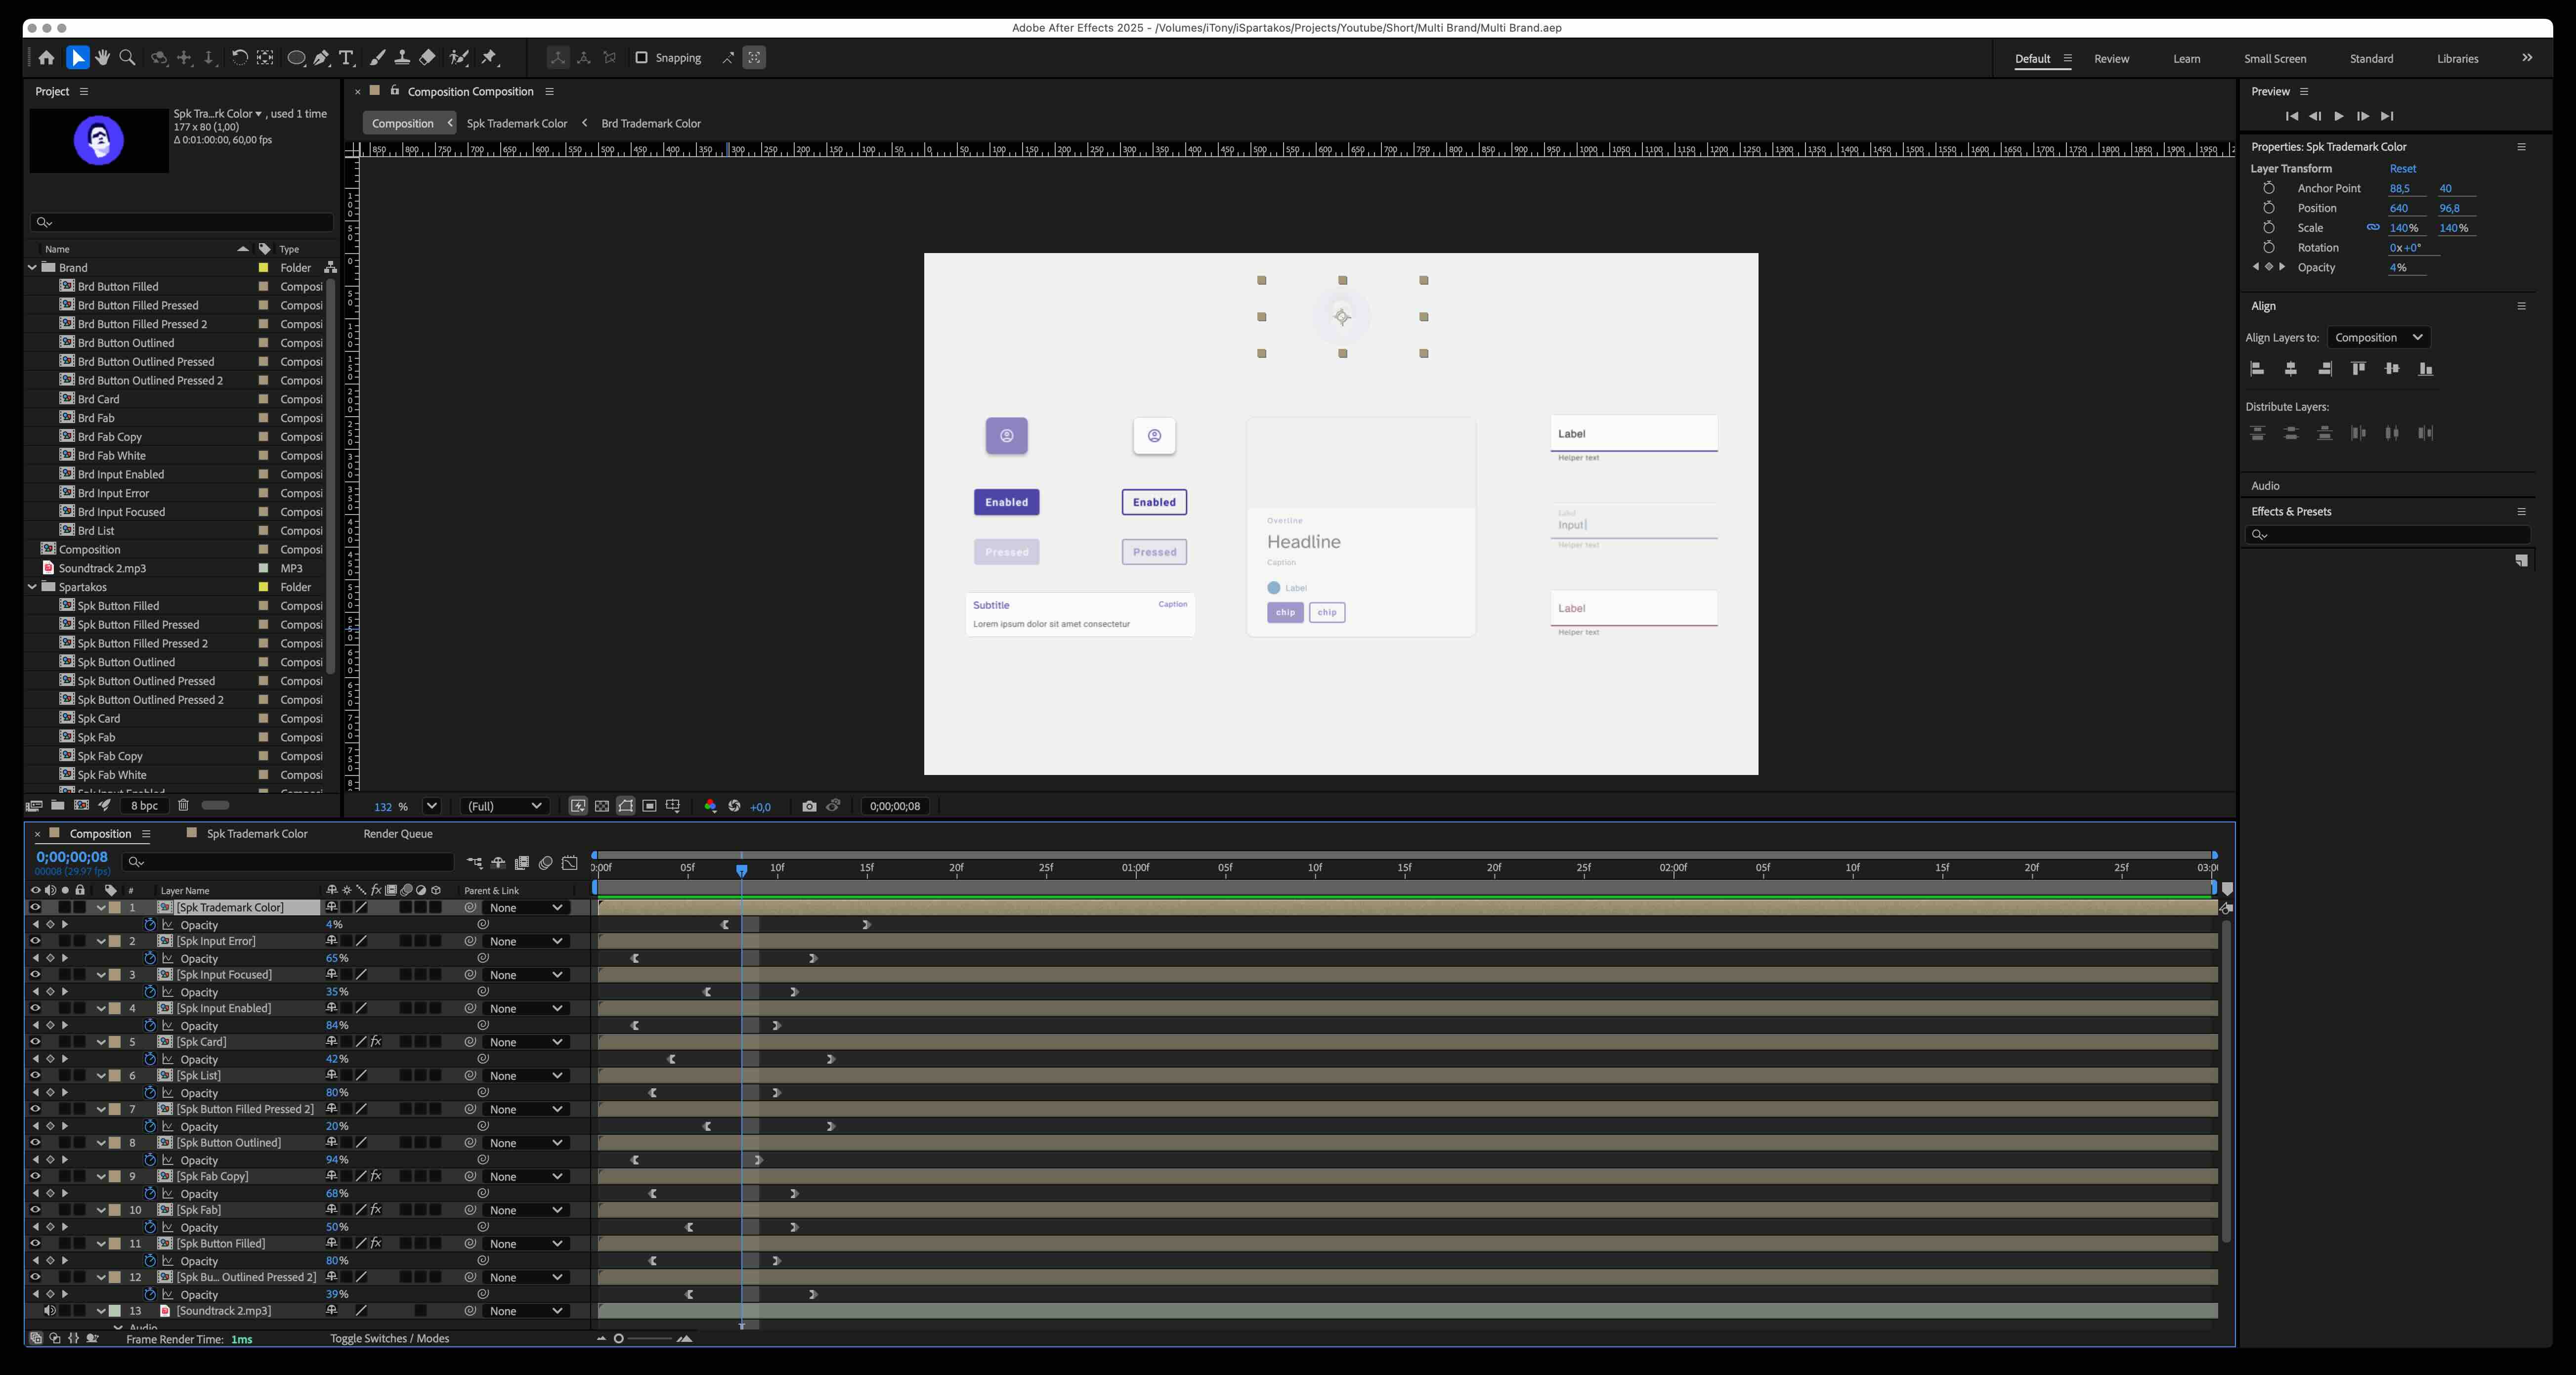Click the Align Left icon
This screenshot has width=2576, height=1375.
click(2257, 369)
